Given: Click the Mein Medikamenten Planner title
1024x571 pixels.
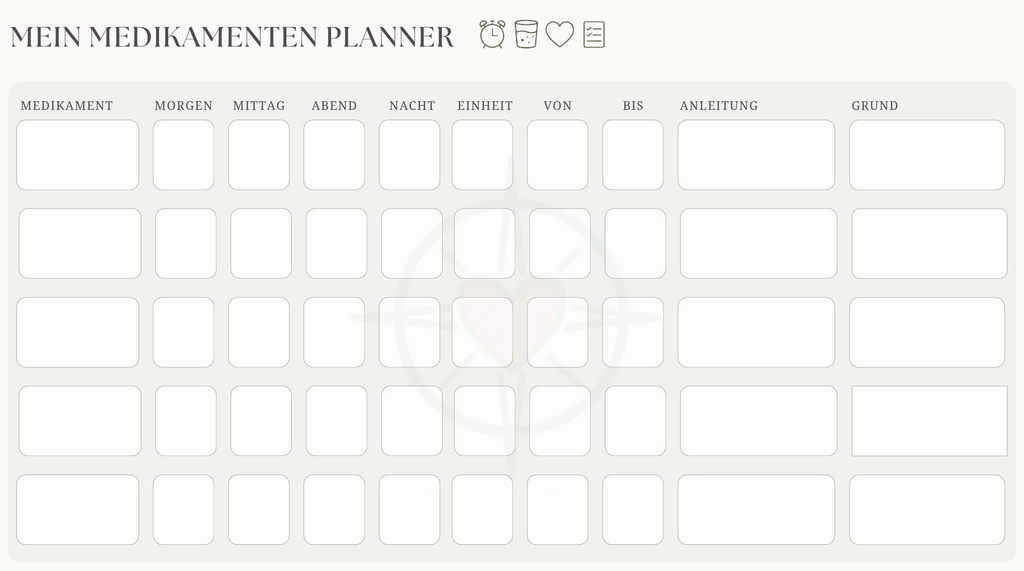Looking at the screenshot, I should 232,37.
